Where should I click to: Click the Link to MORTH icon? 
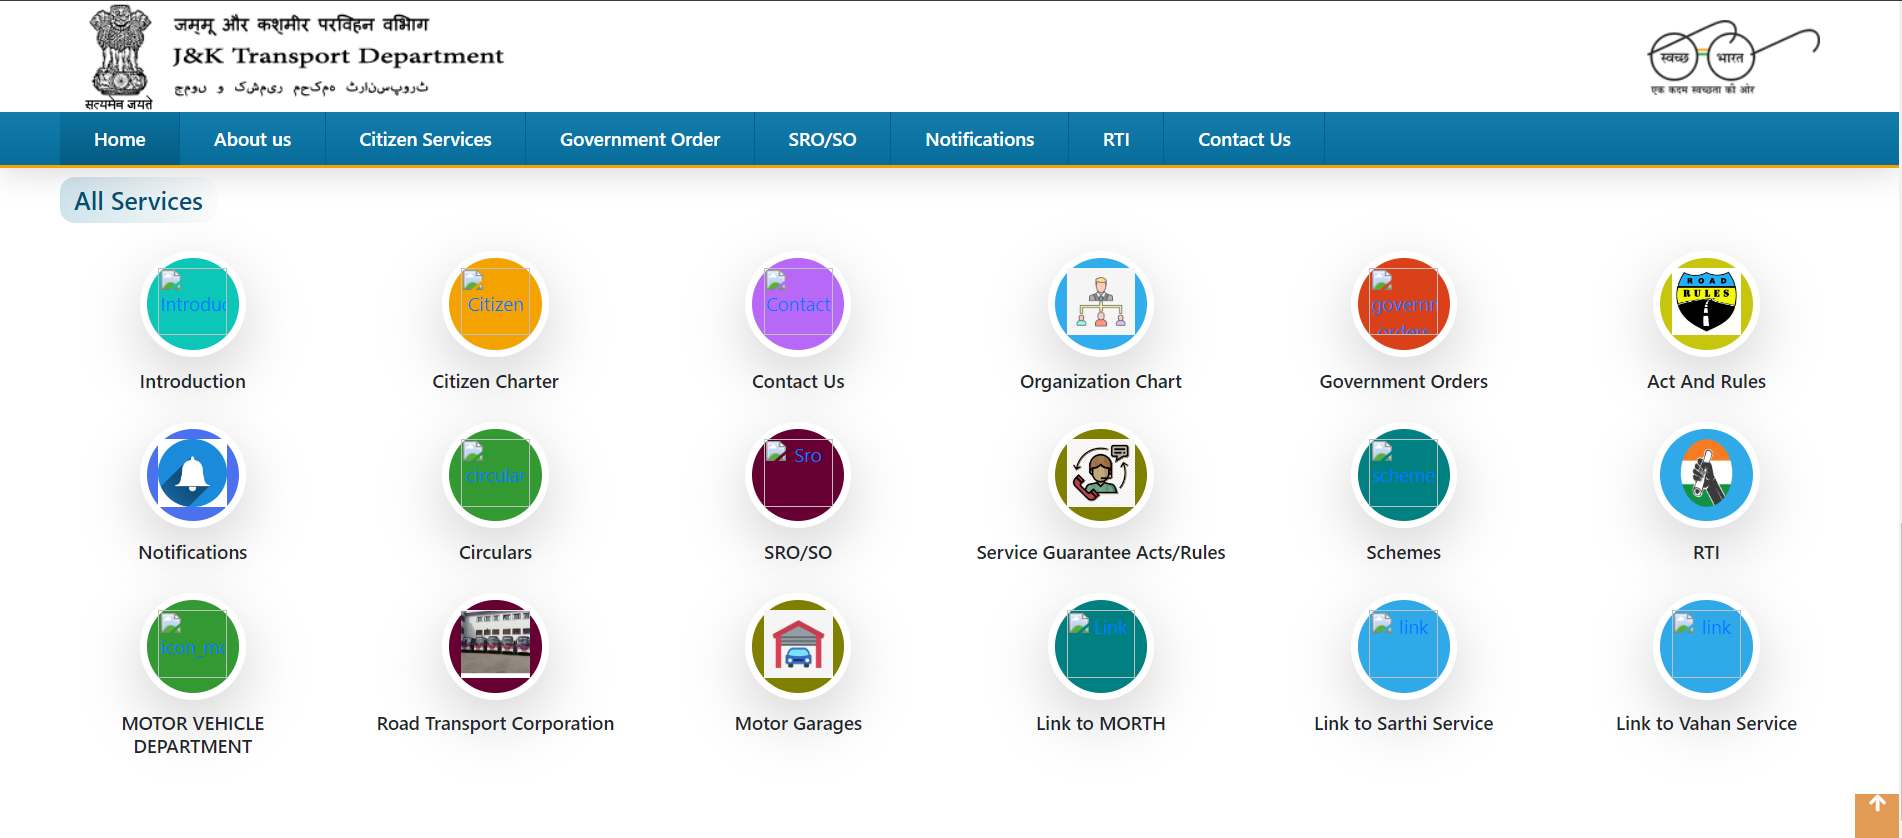click(x=1101, y=646)
